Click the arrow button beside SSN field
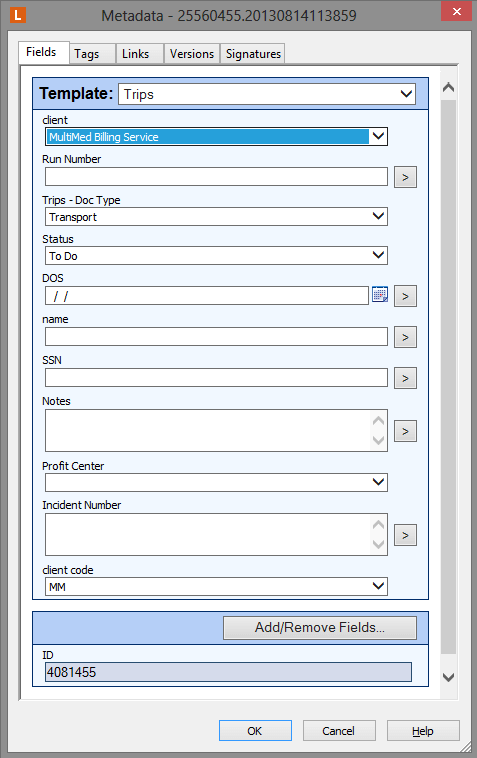Image resolution: width=477 pixels, height=758 pixels. [x=405, y=378]
